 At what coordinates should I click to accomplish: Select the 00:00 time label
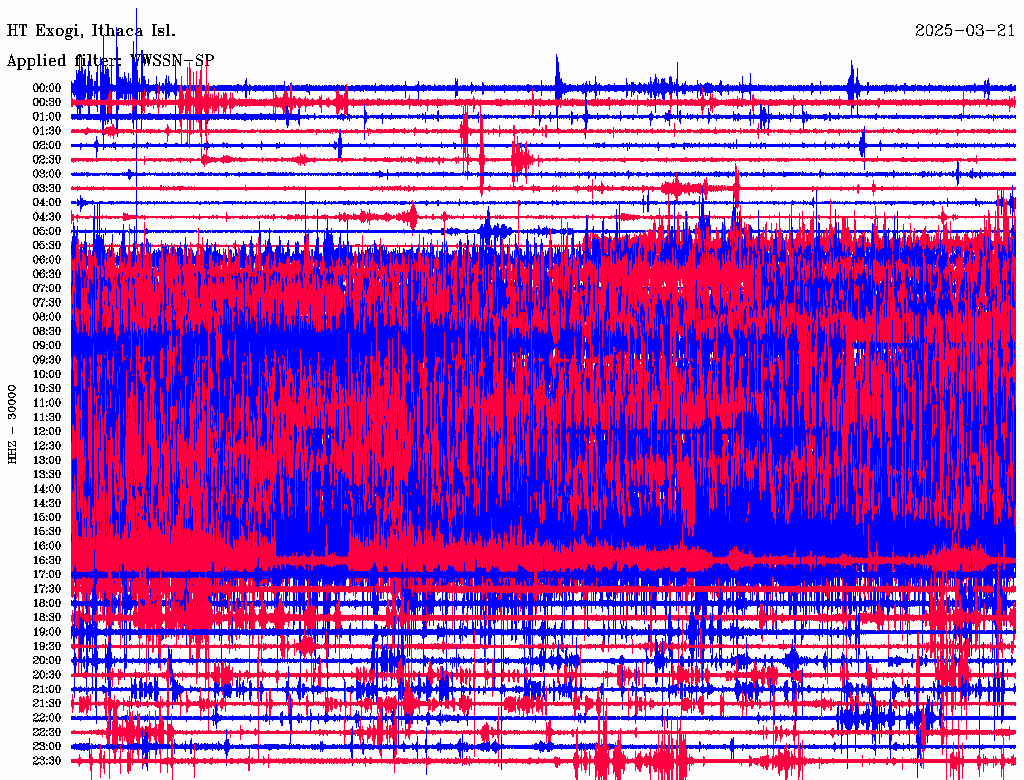(x=47, y=88)
